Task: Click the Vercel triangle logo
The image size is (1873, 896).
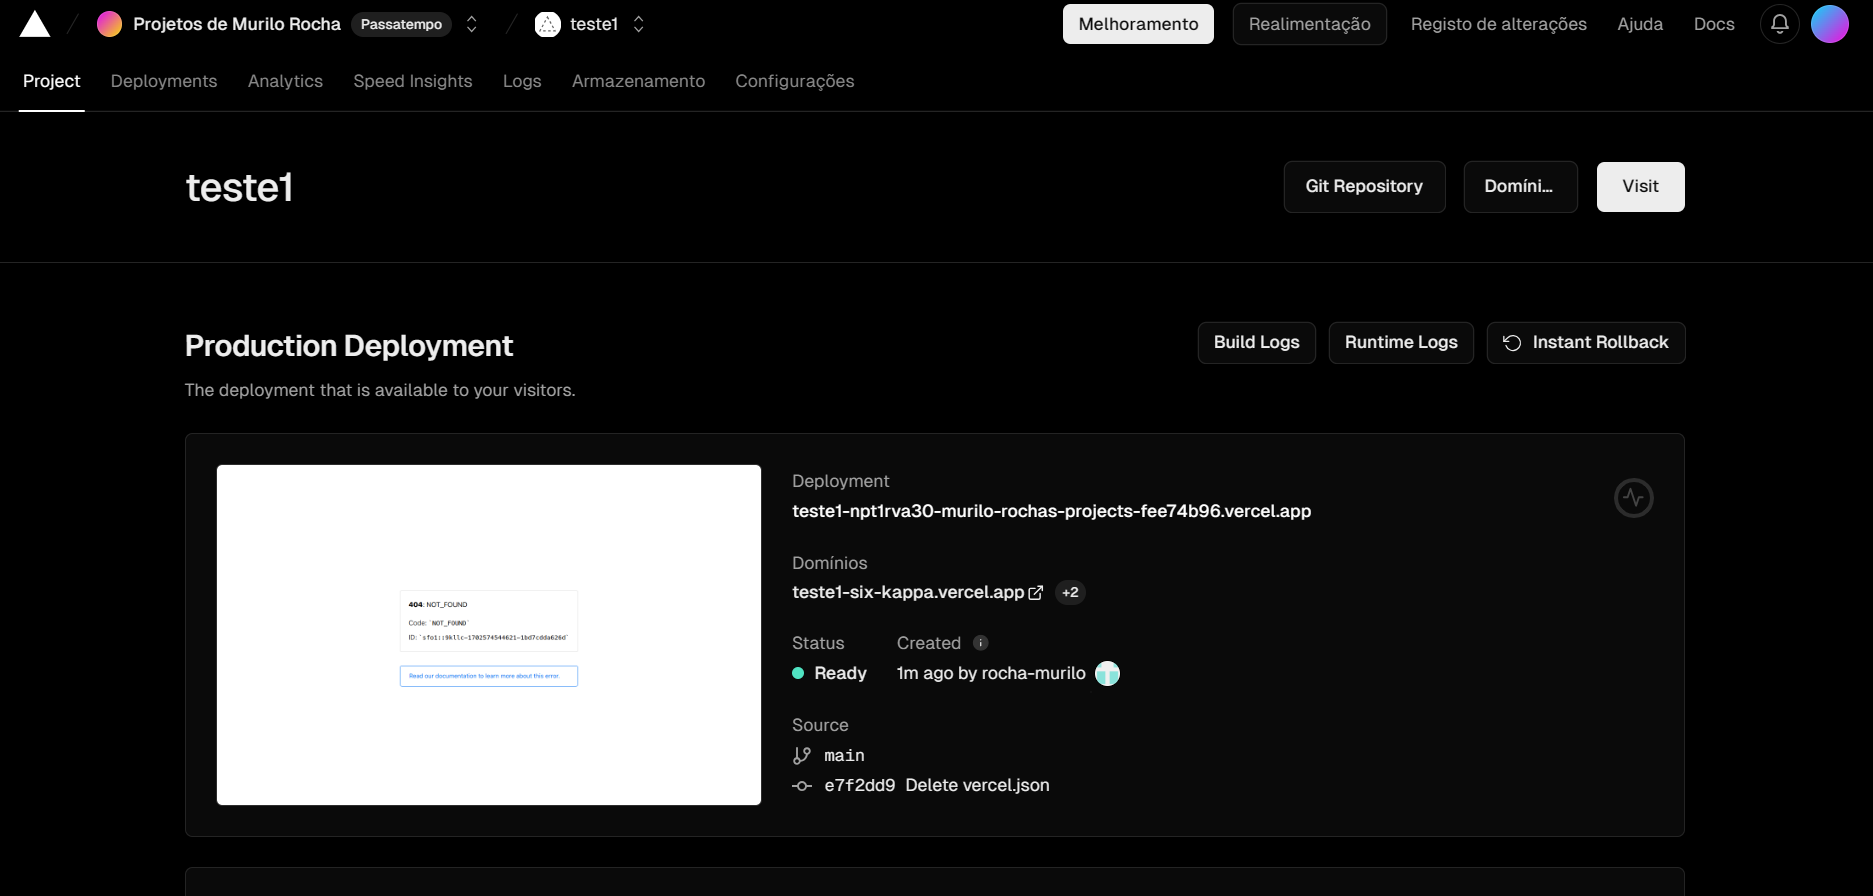Action: (35, 24)
